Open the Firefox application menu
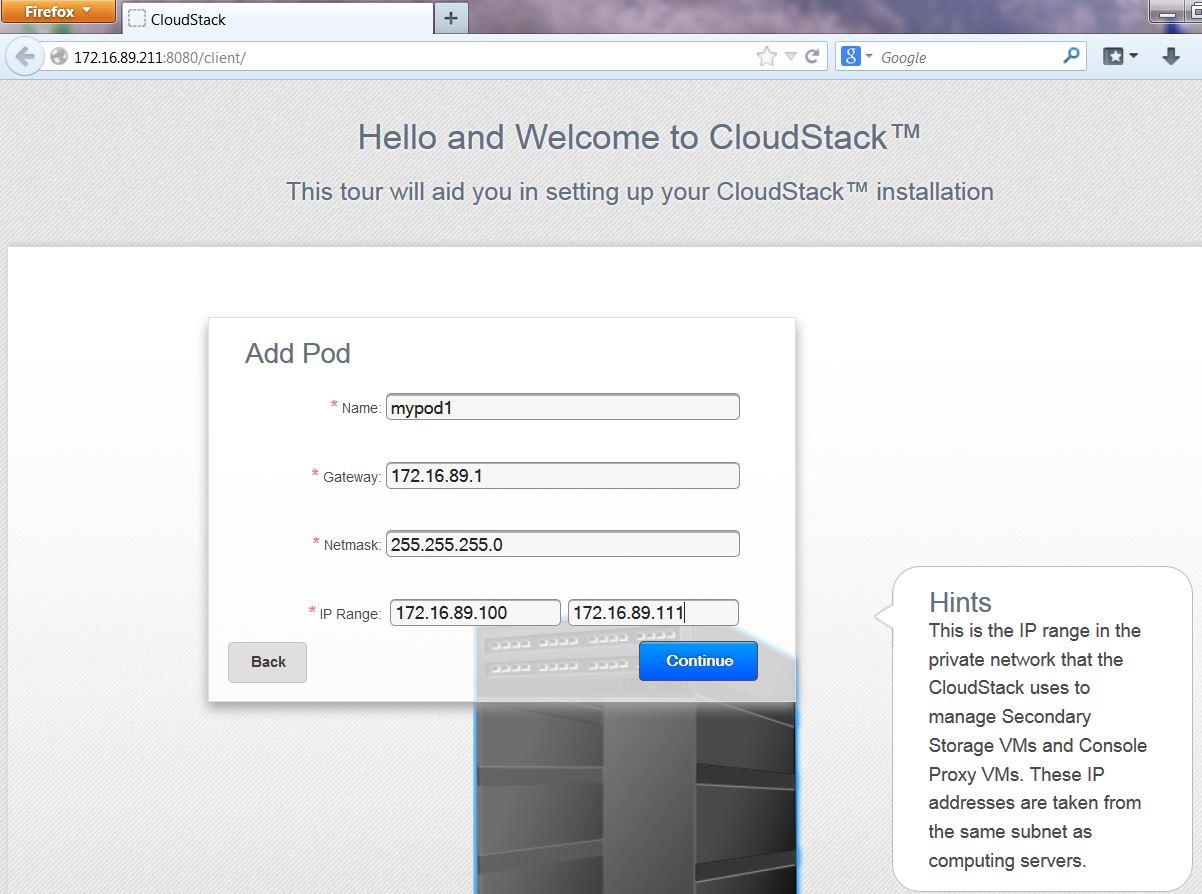This screenshot has width=1202, height=894. coord(58,12)
